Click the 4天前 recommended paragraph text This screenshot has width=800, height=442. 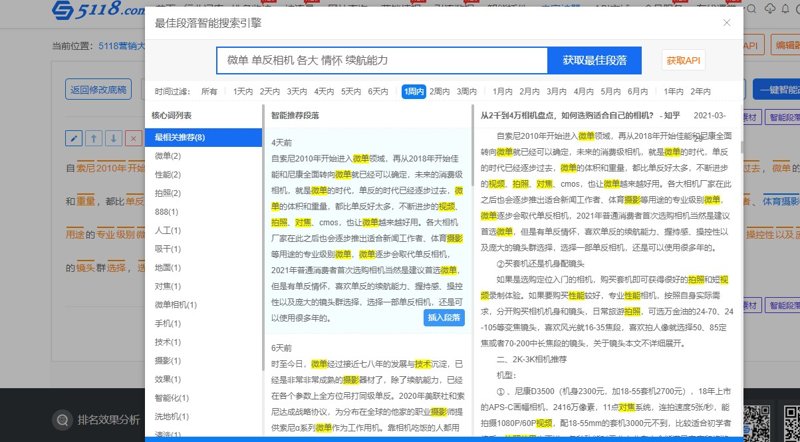pos(367,238)
